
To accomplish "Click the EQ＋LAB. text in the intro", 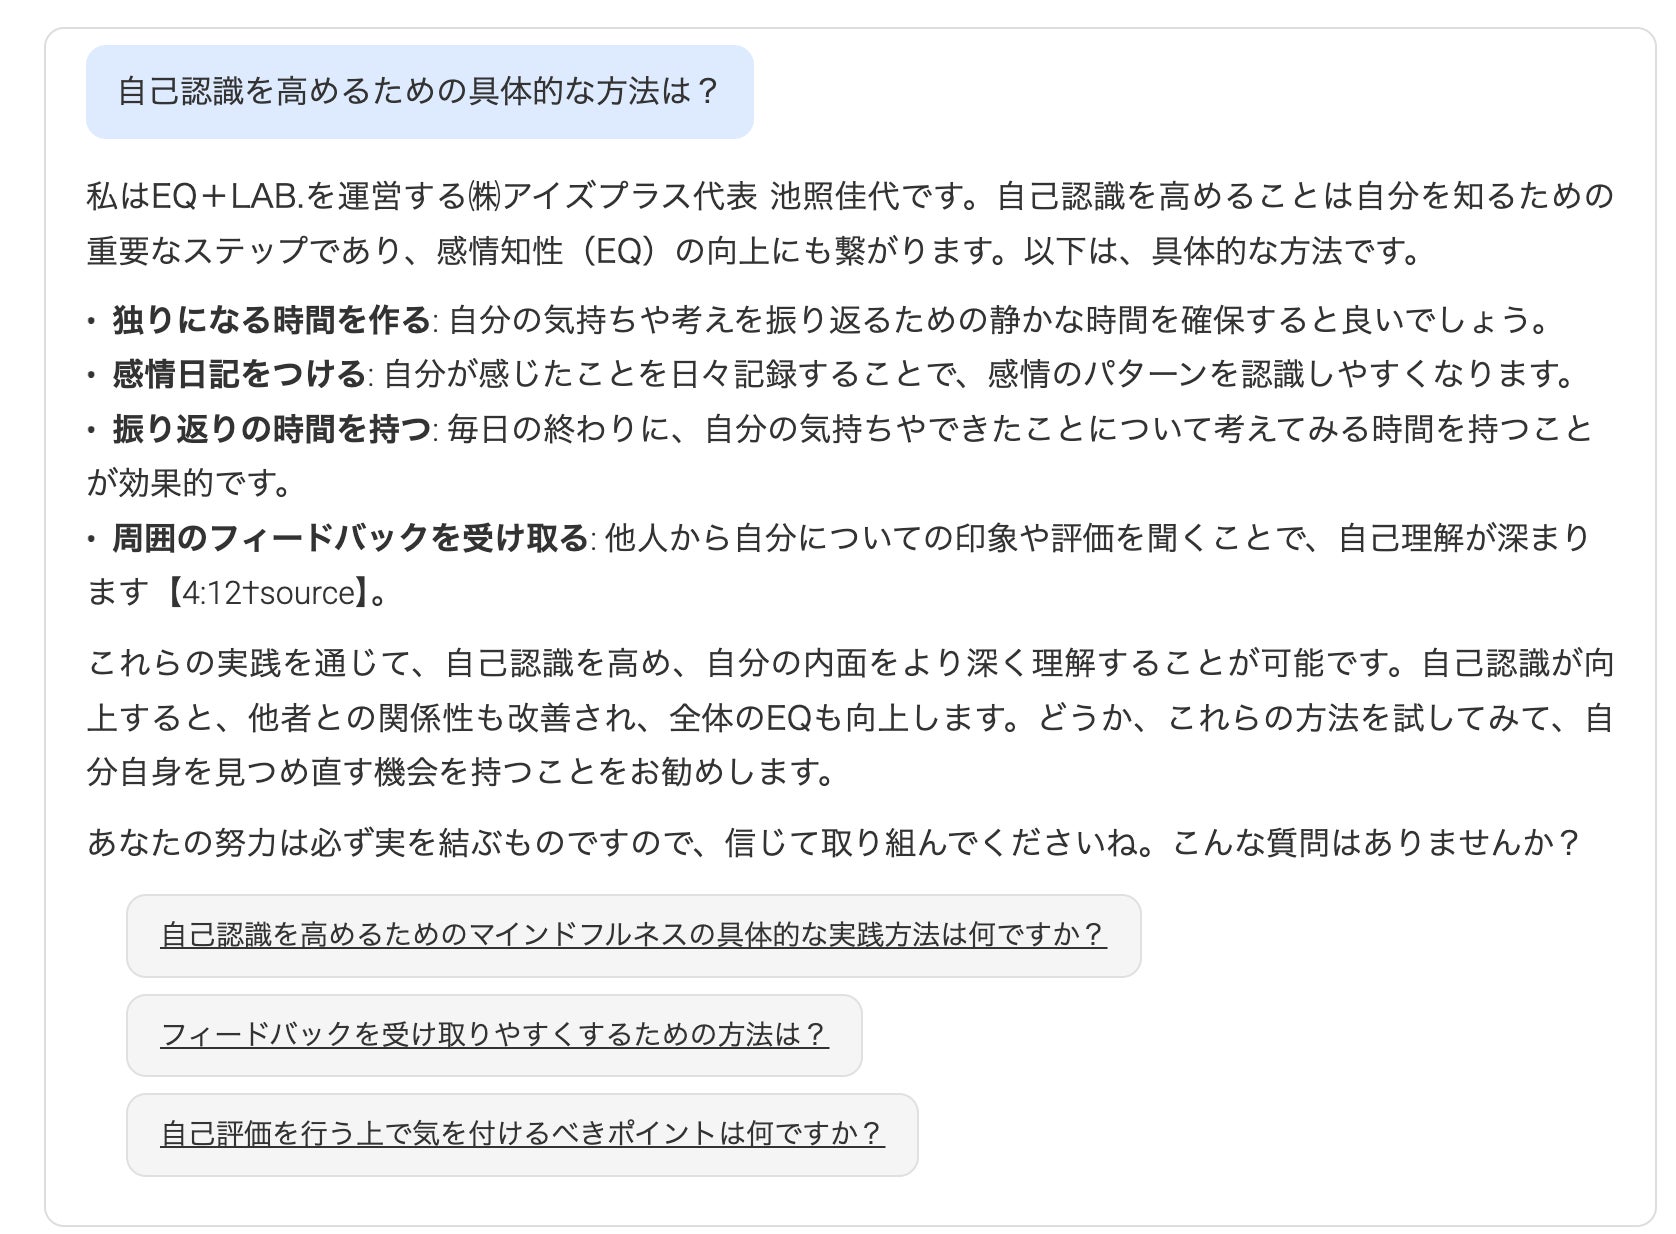I will click(228, 196).
